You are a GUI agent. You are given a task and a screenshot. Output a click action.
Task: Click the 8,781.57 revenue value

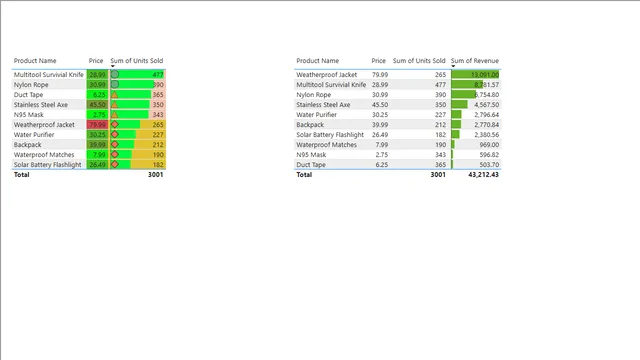click(x=487, y=84)
